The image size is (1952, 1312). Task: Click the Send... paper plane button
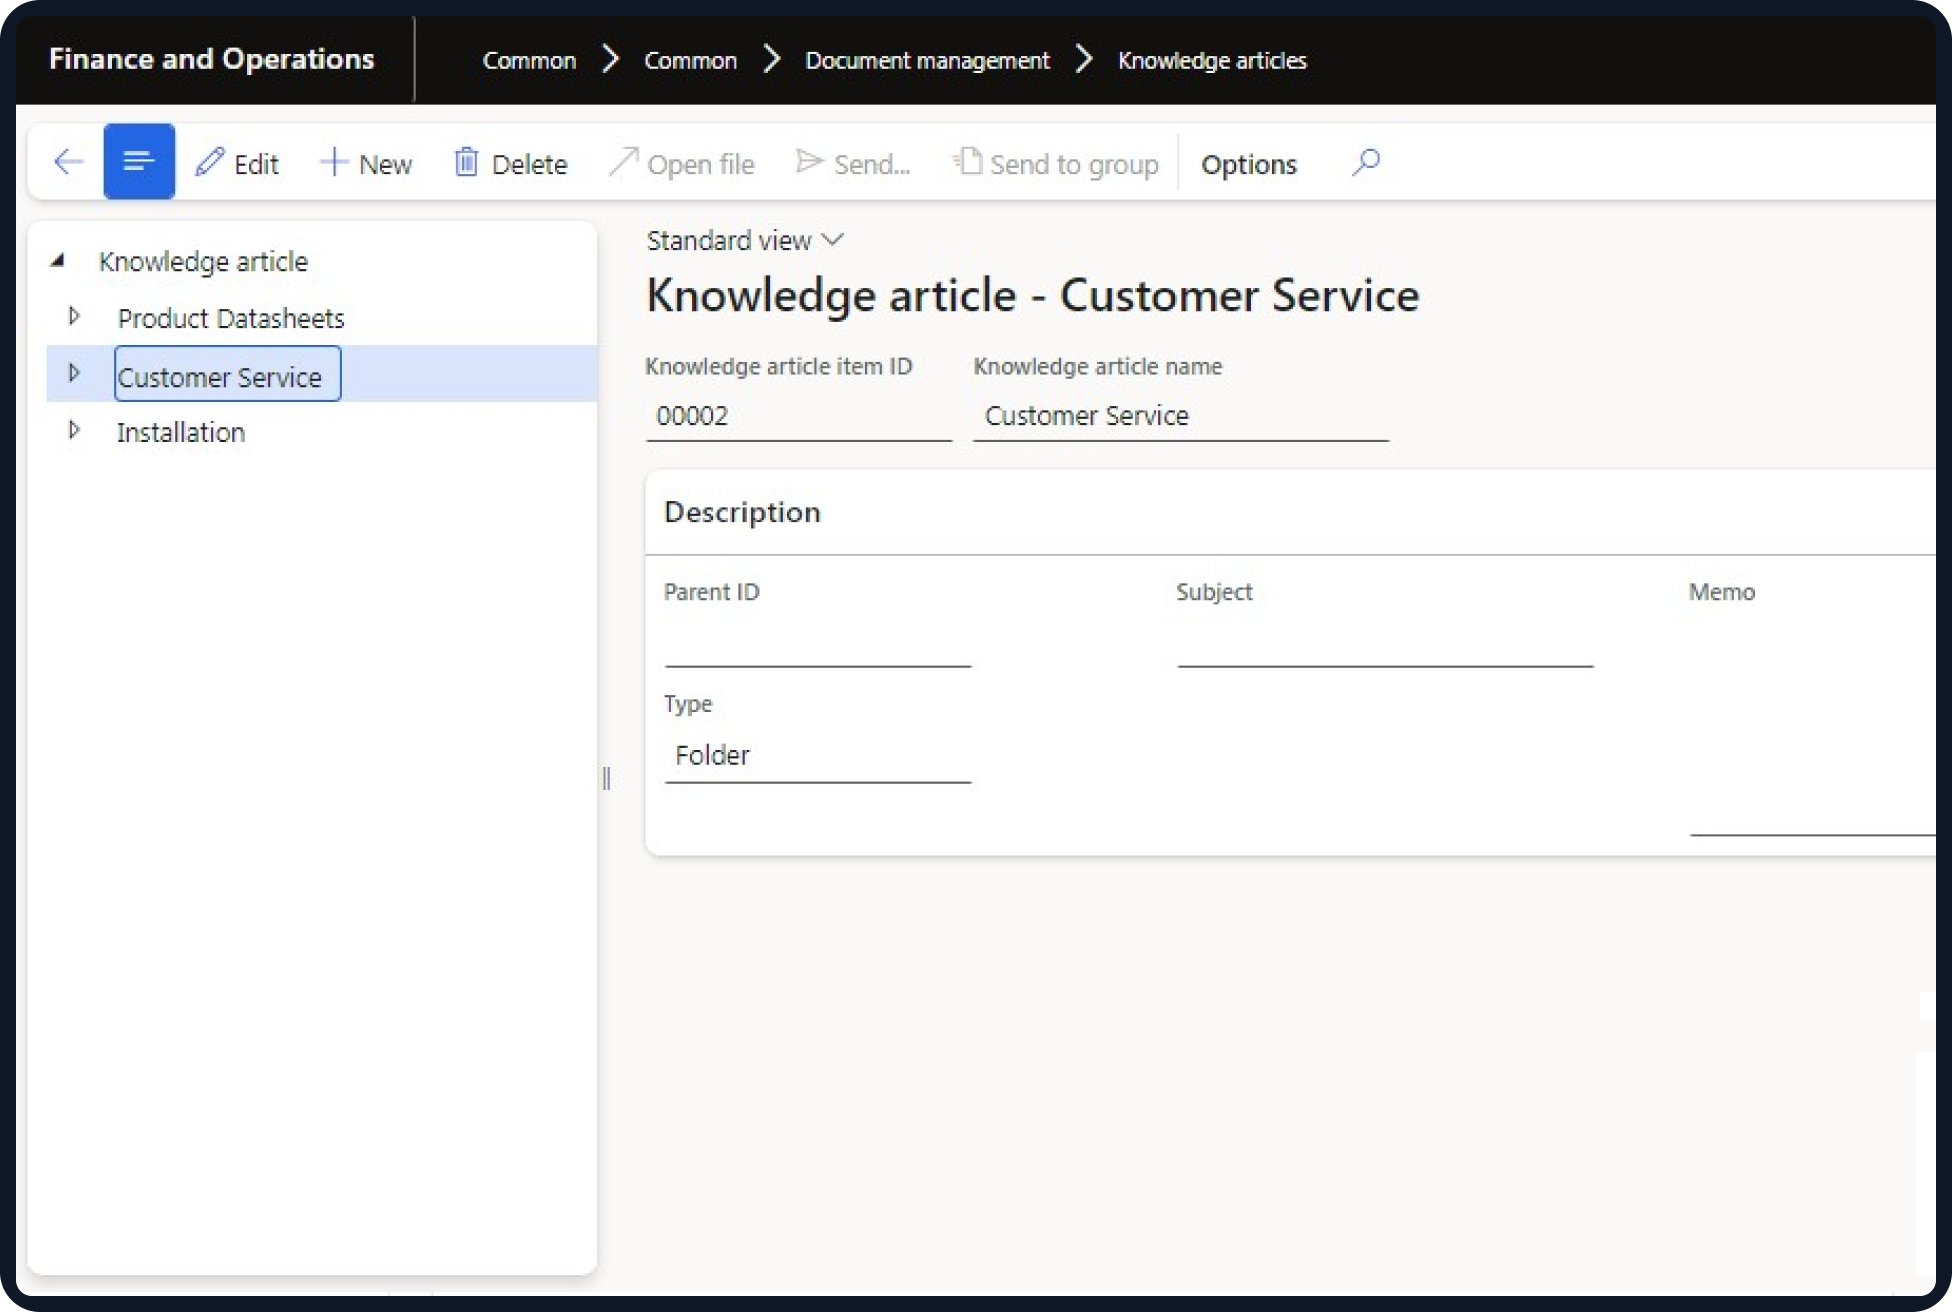click(853, 163)
